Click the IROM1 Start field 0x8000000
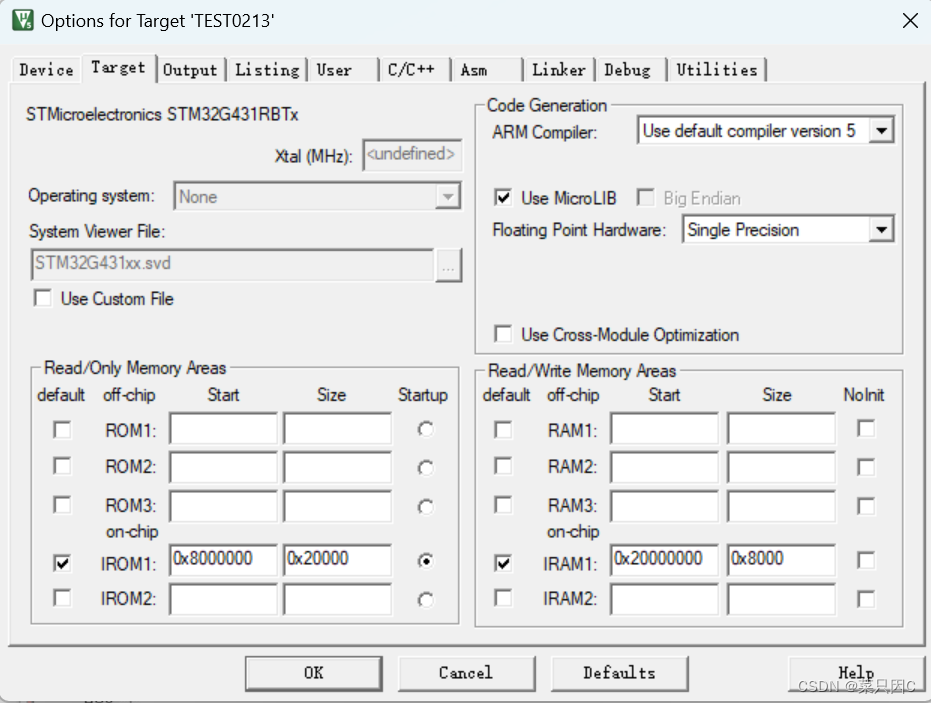 (223, 560)
